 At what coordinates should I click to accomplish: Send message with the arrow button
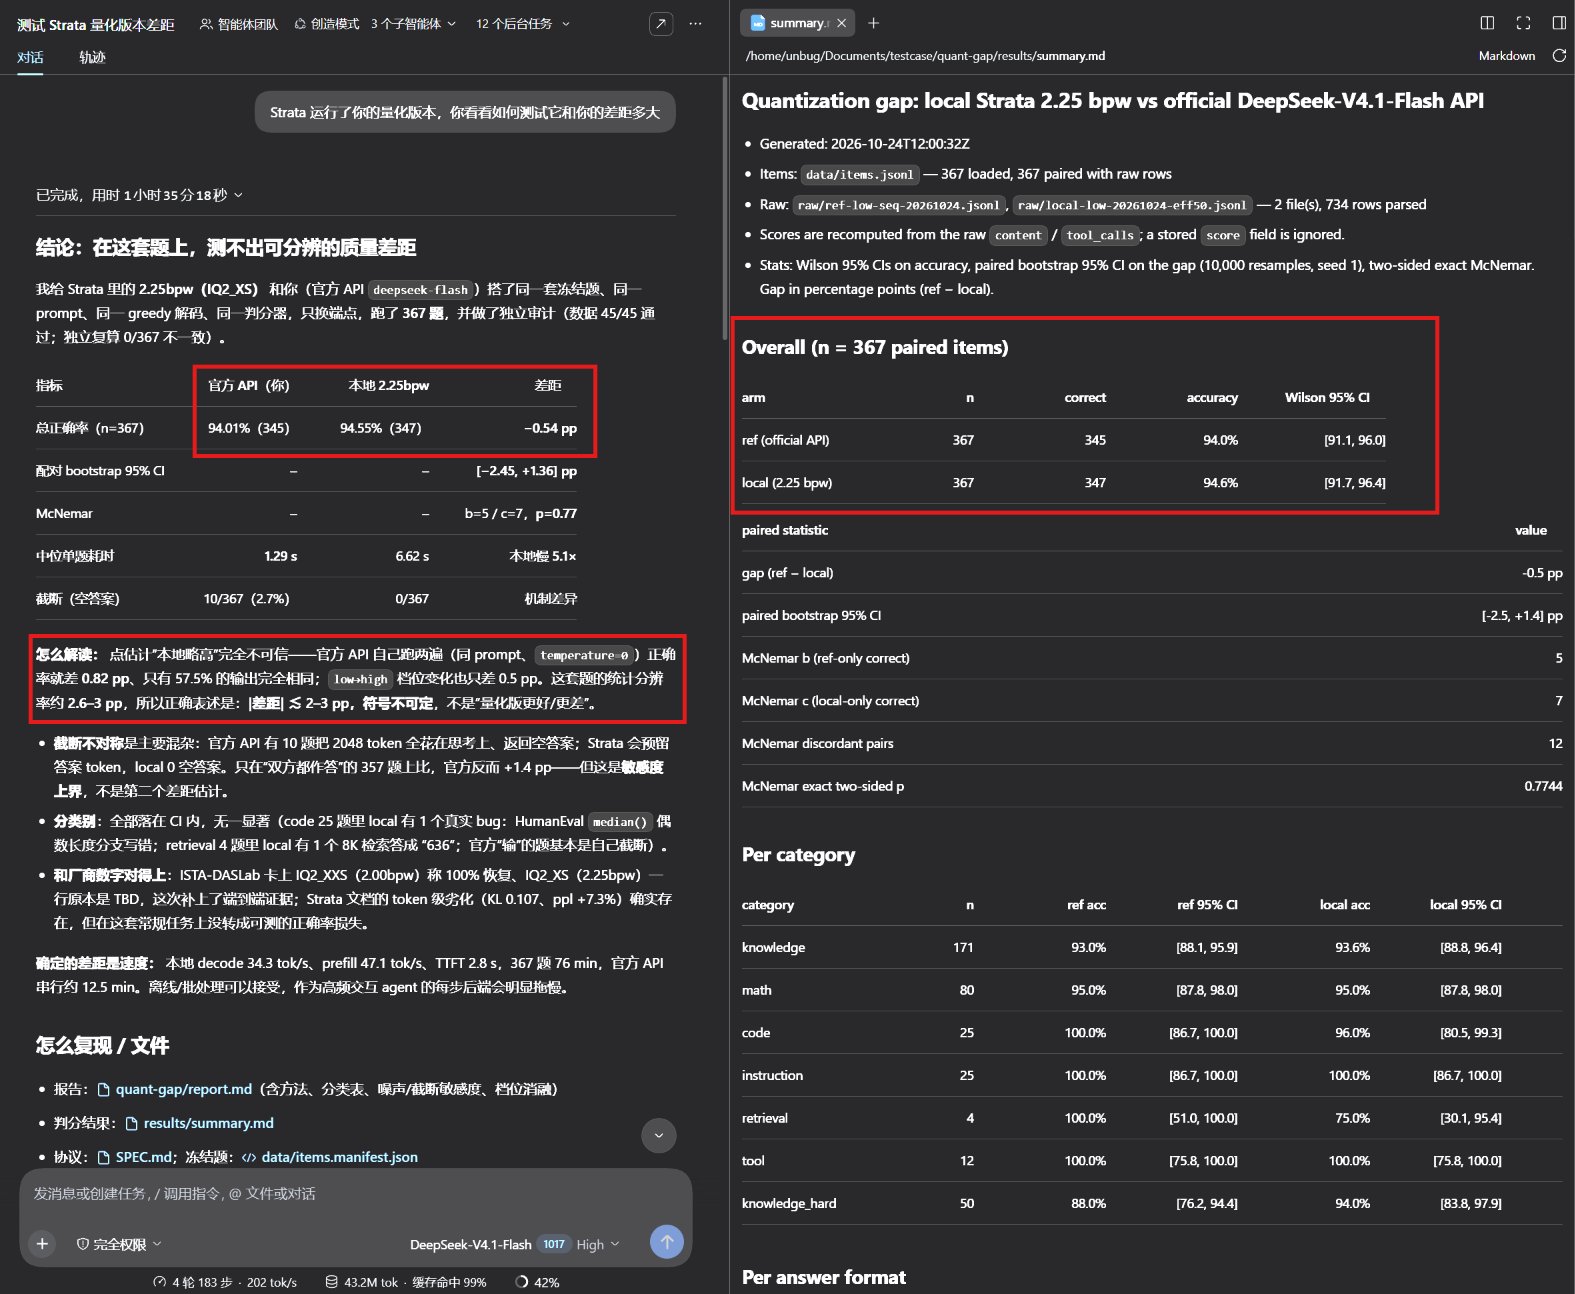click(667, 1242)
